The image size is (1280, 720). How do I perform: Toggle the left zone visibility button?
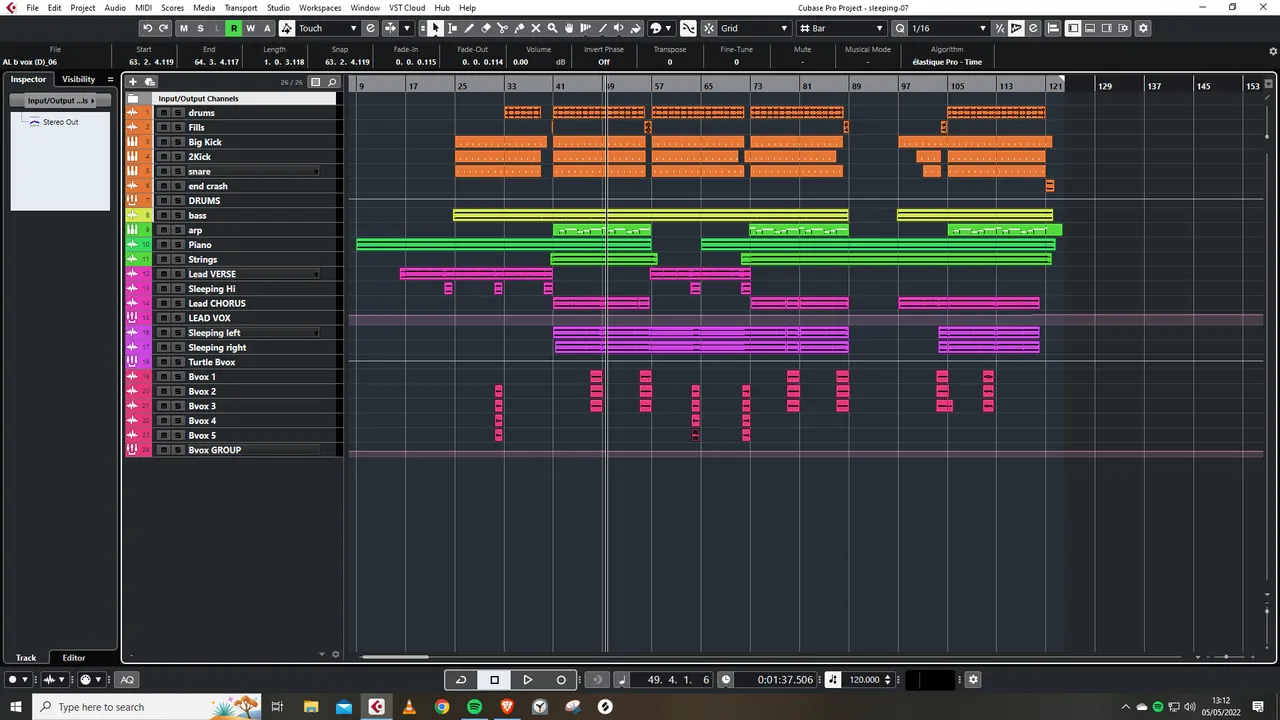[x=1073, y=28]
